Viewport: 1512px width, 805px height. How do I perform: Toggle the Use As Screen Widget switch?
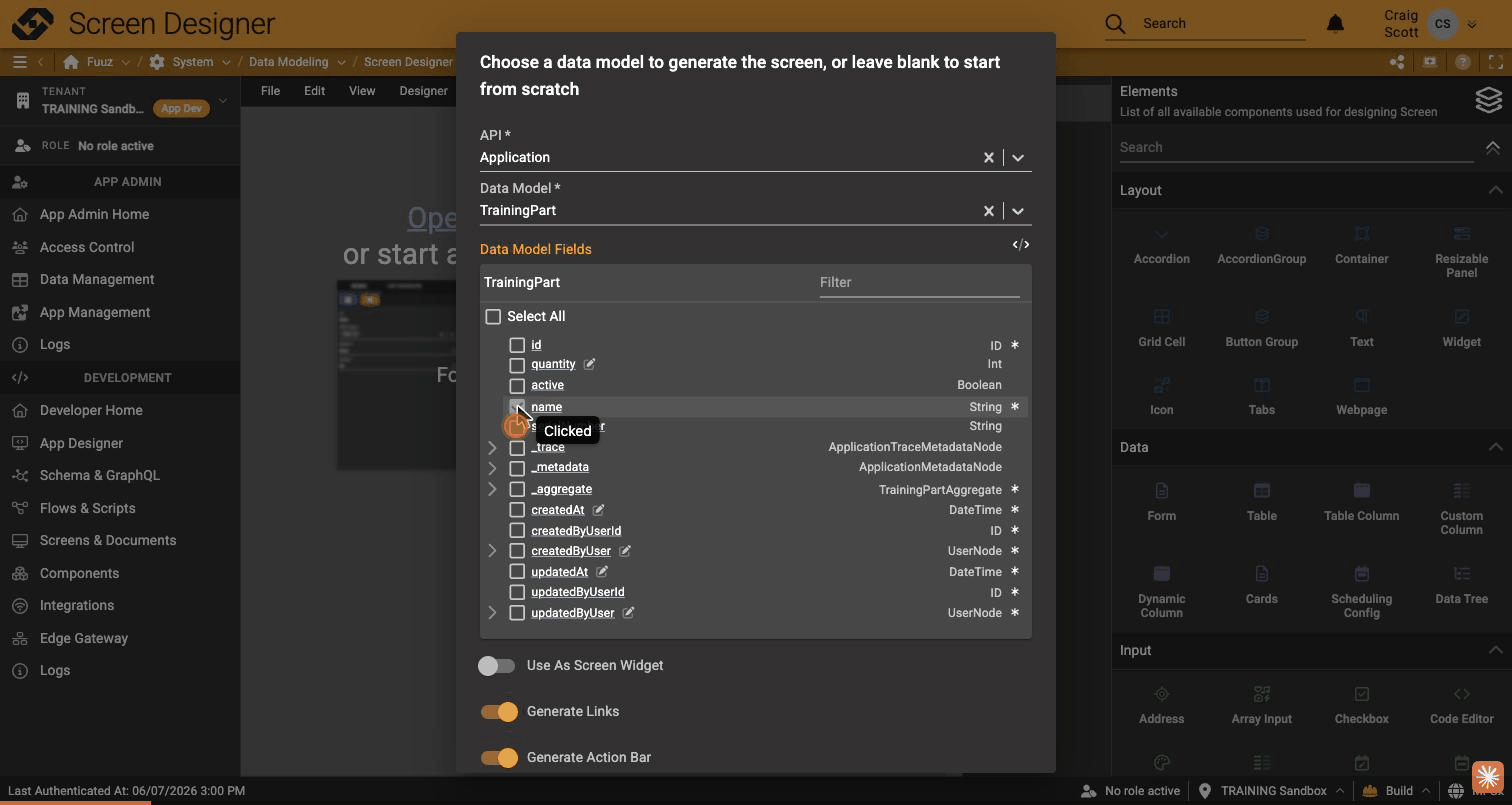pyautogui.click(x=497, y=666)
